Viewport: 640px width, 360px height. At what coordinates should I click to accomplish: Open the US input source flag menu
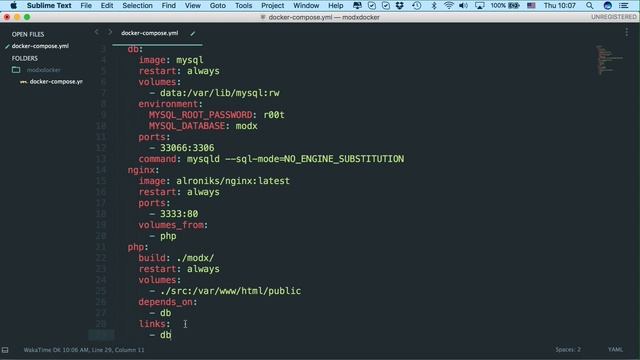click(x=531, y=6)
